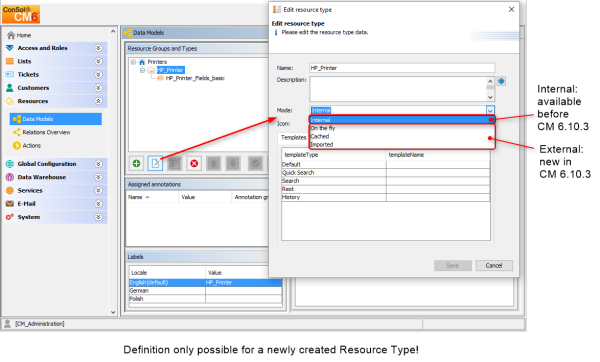
Task: Collapse the Printers tree node
Action: [x=133, y=62]
